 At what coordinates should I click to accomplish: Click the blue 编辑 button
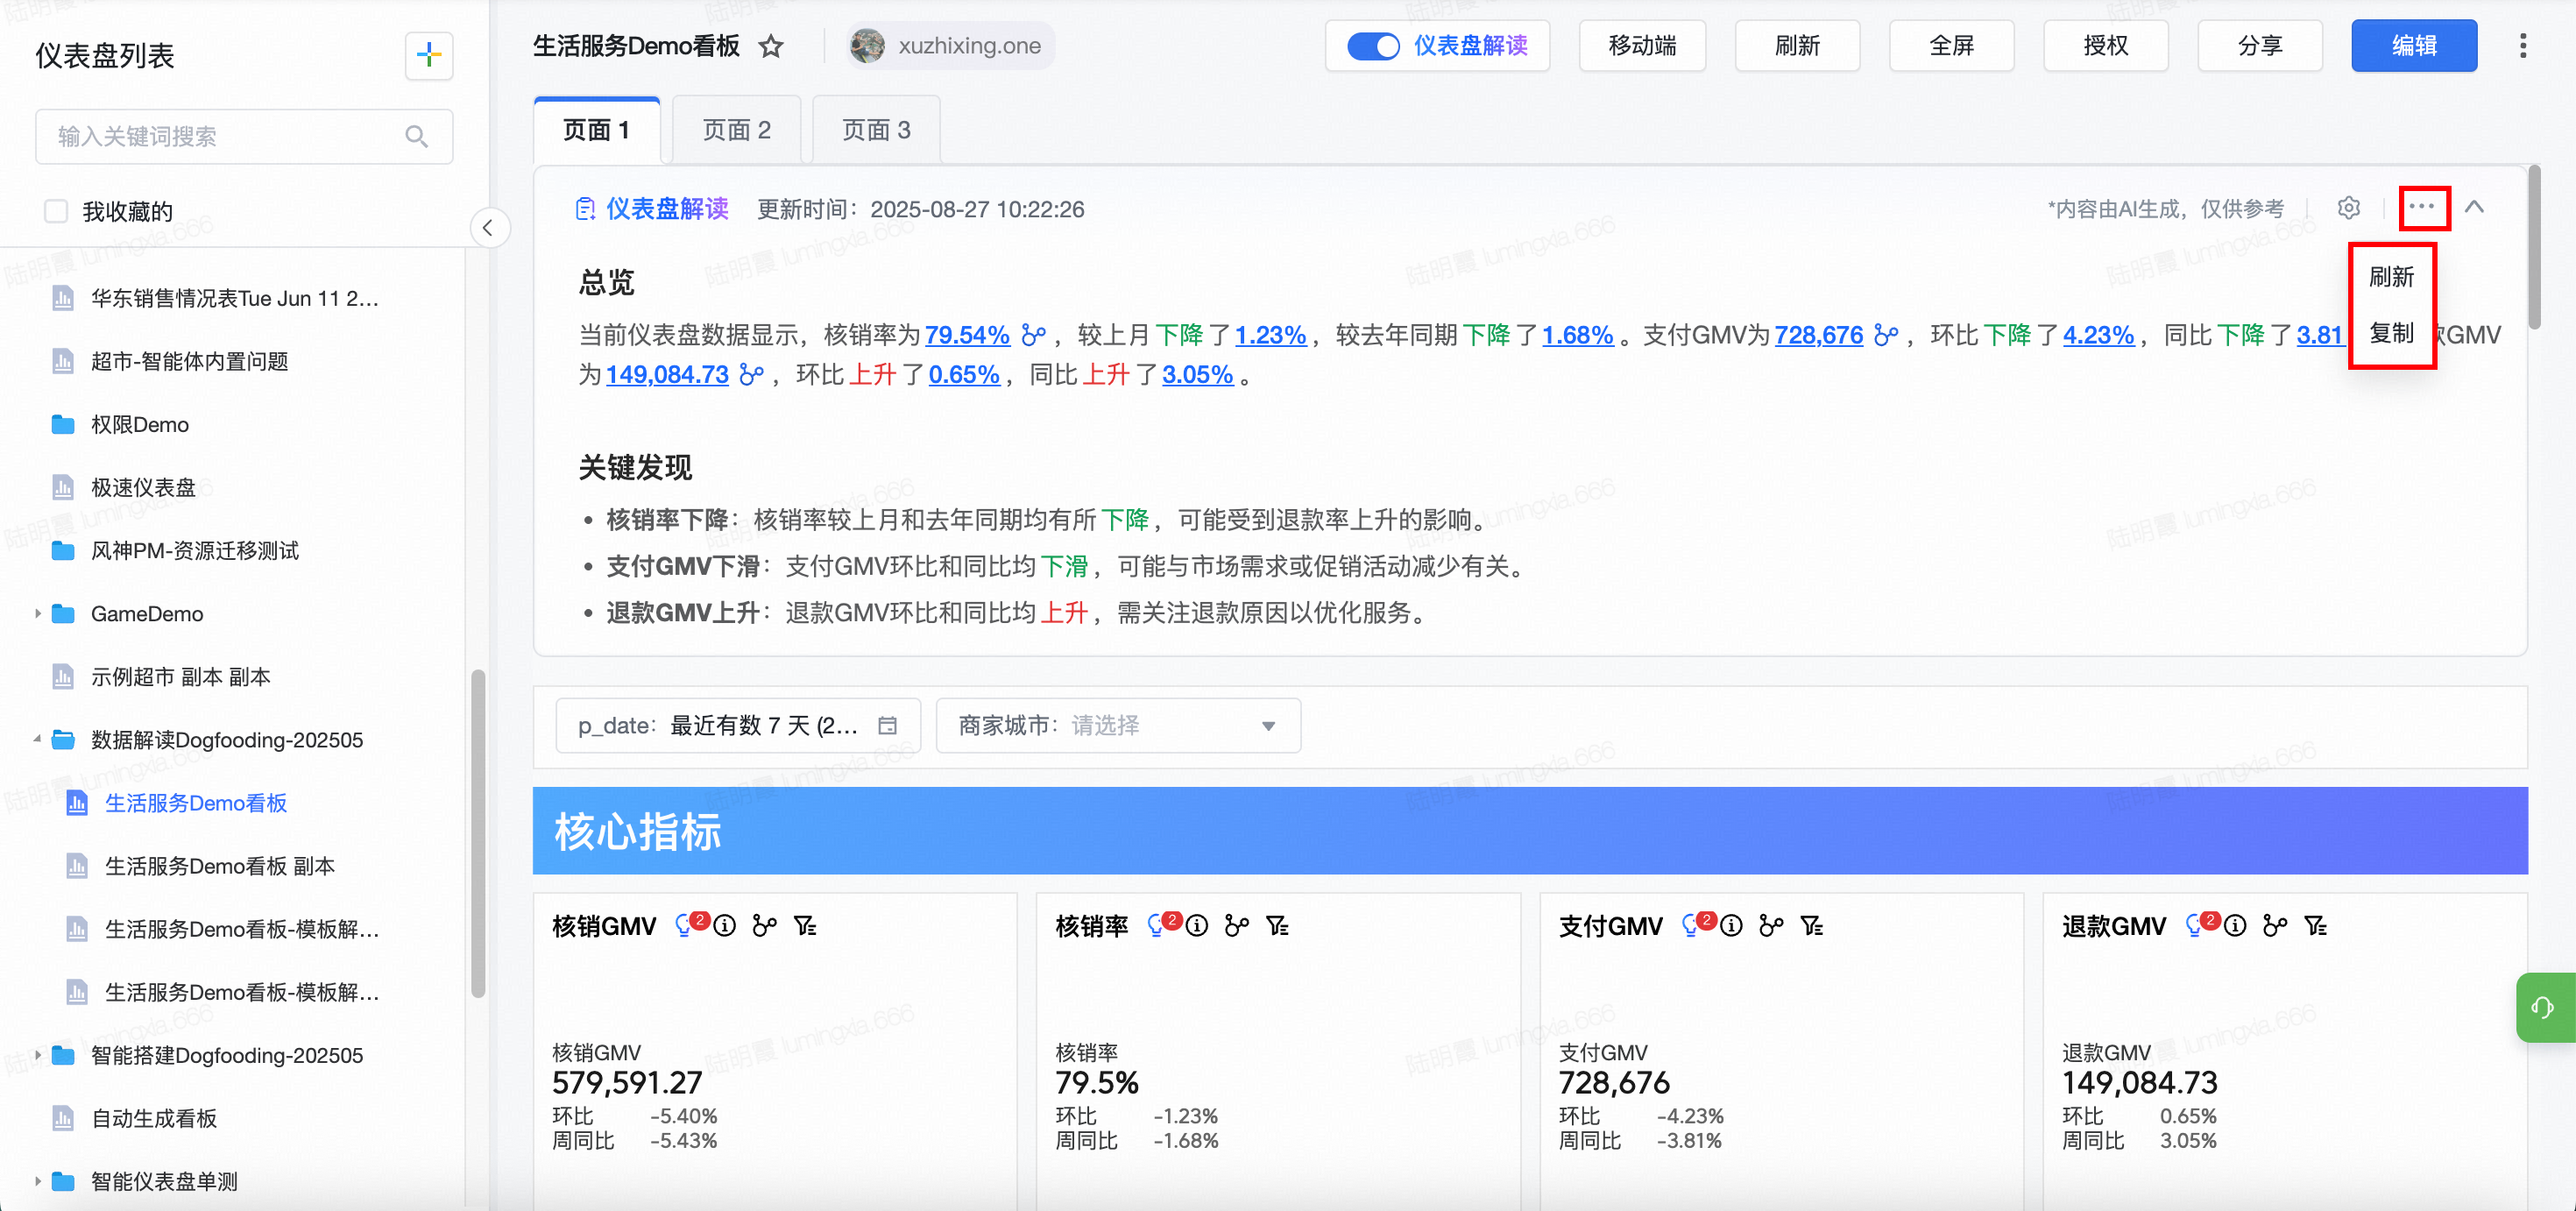click(x=2413, y=46)
